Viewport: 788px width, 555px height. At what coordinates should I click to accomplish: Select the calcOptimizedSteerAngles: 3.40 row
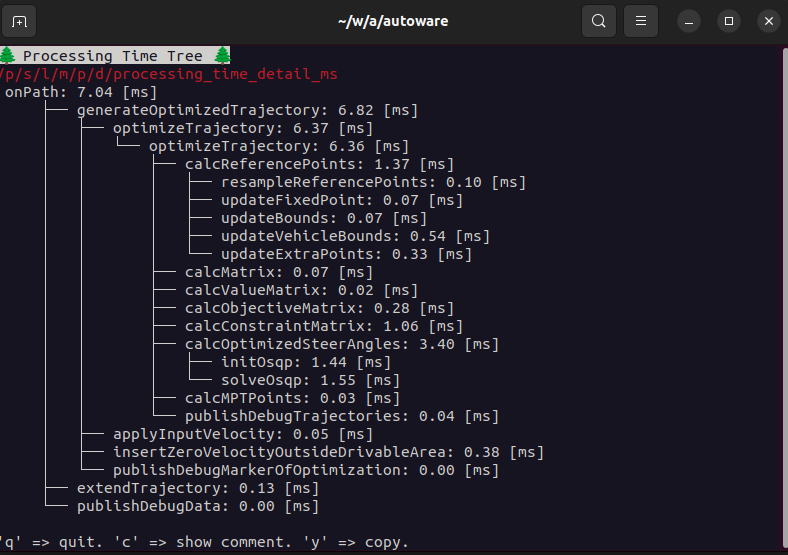342,344
